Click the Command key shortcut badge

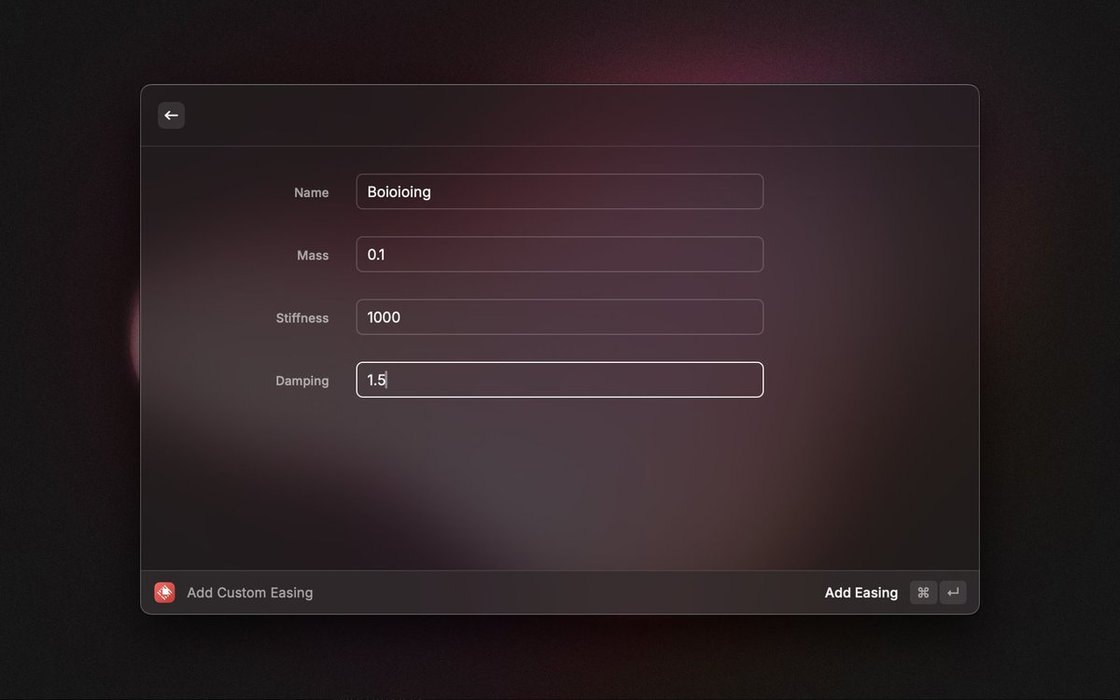(x=923, y=593)
